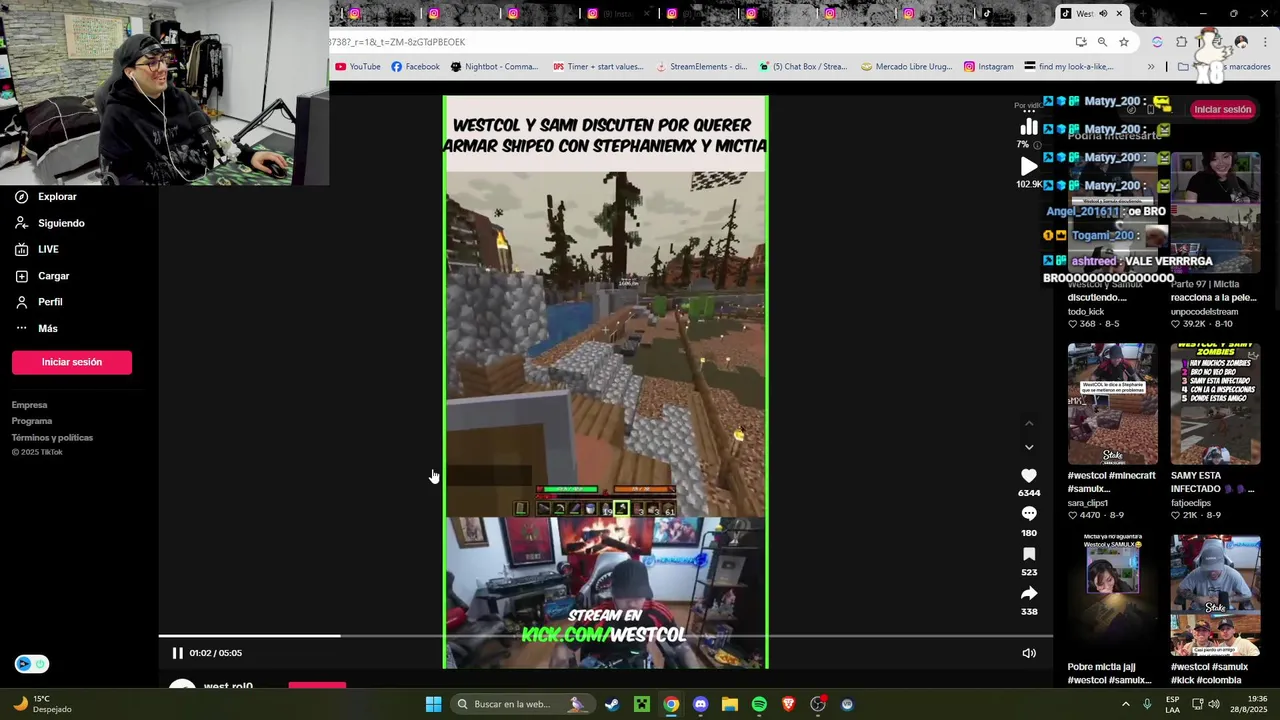The image size is (1280, 720).
Task: Like the video with the heart icon
Action: (x=1029, y=476)
